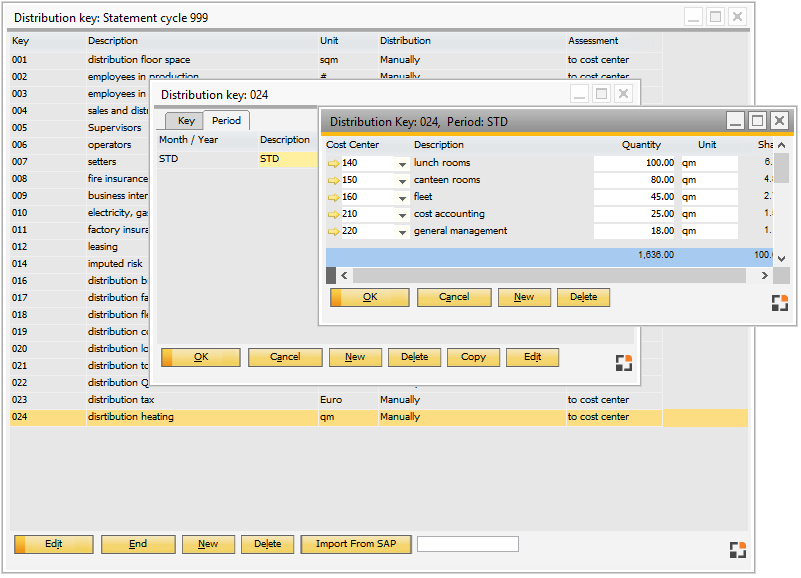
Task: Click the orange resize icon in Distribution key 024 window
Action: [x=624, y=363]
